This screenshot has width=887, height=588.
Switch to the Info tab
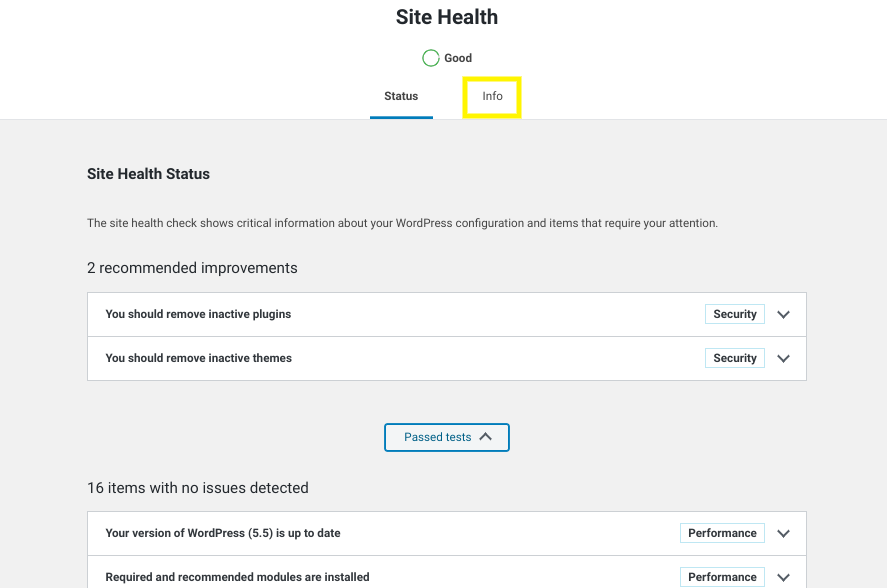(x=492, y=96)
